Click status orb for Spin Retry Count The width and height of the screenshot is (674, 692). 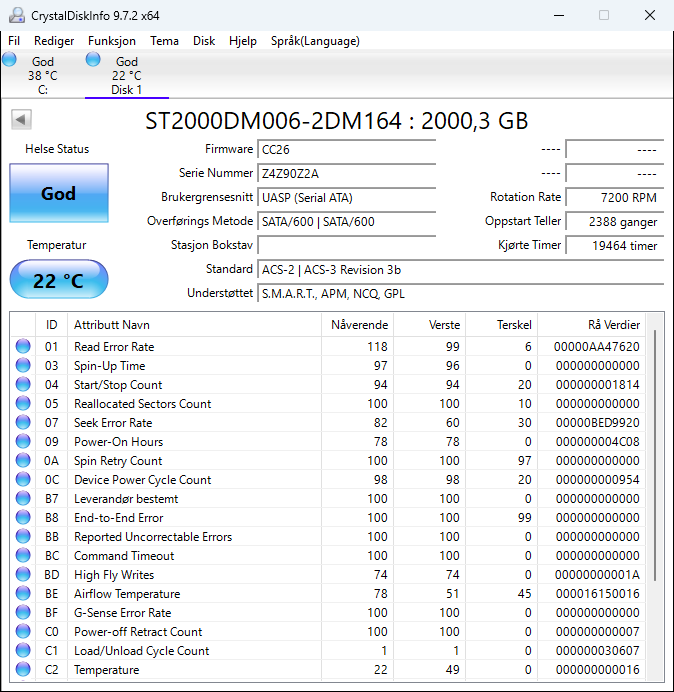coord(23,460)
